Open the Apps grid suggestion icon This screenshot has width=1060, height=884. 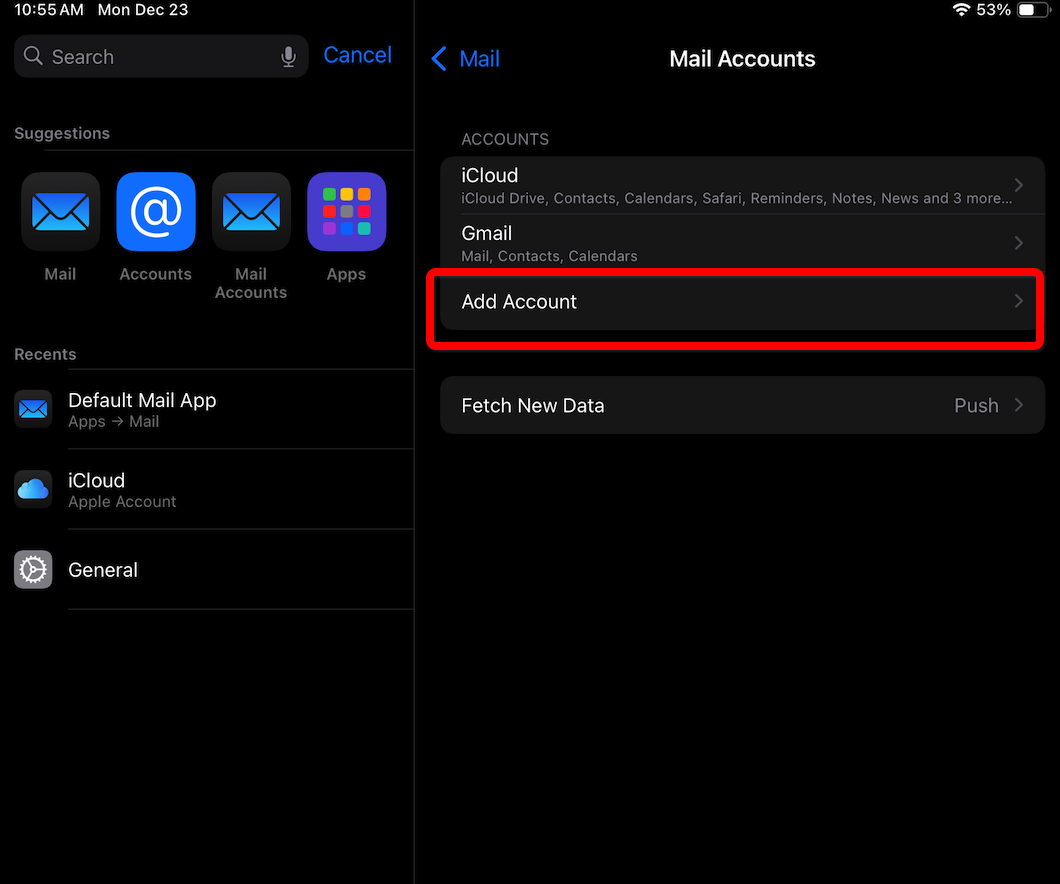coord(346,212)
